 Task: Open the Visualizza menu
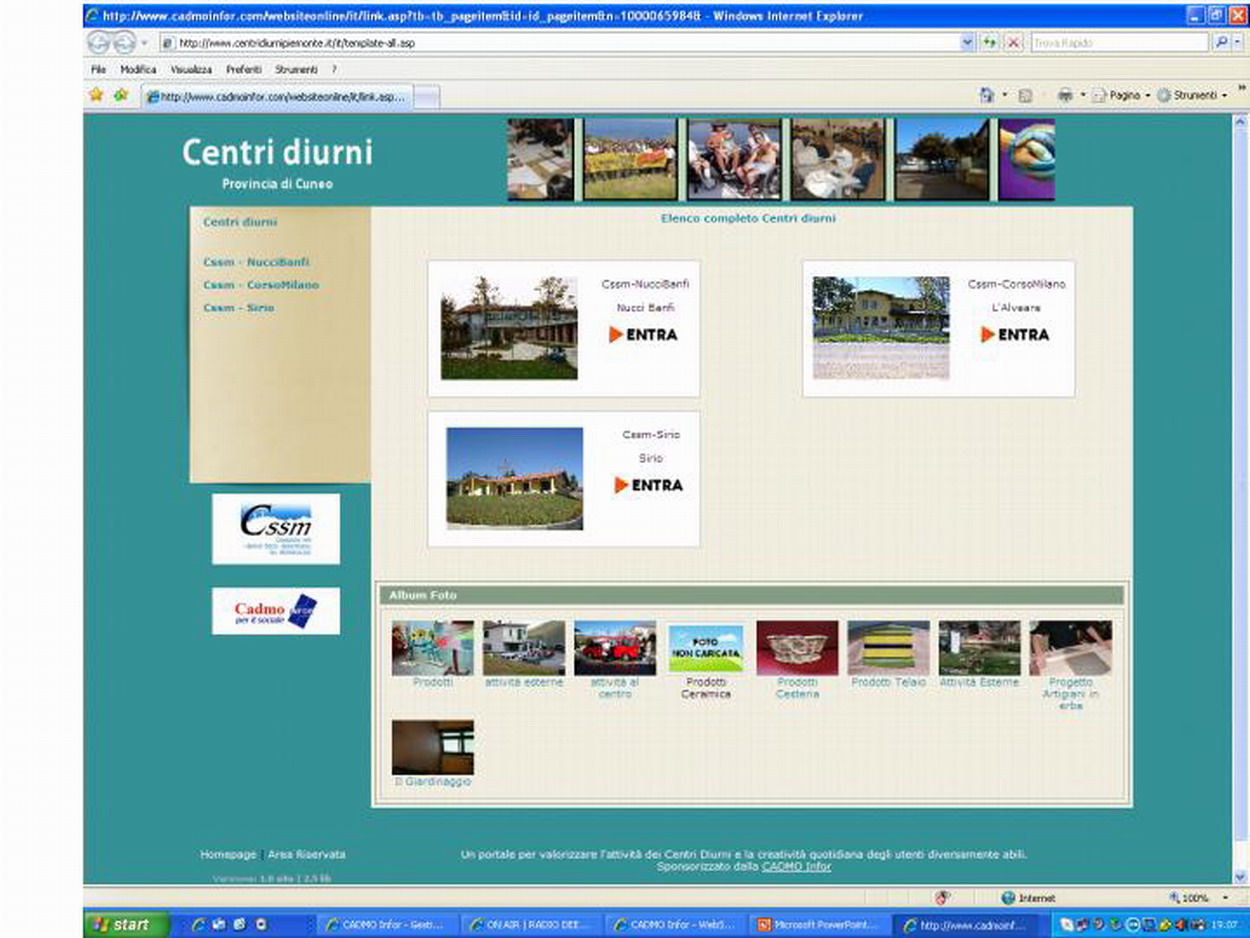coord(191,70)
